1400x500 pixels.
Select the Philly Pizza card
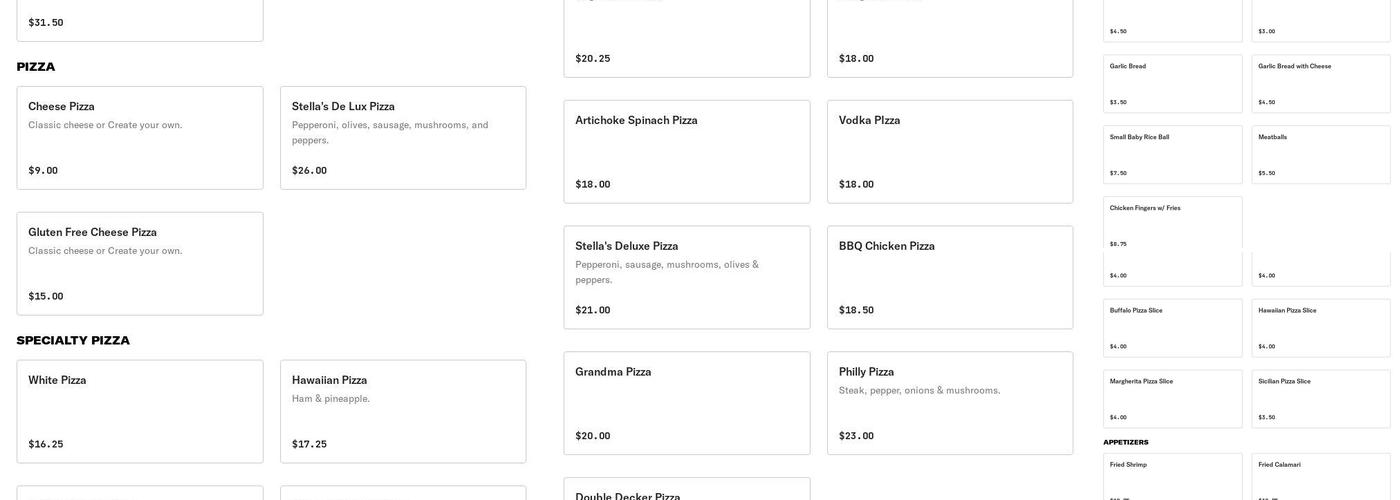click(x=950, y=403)
